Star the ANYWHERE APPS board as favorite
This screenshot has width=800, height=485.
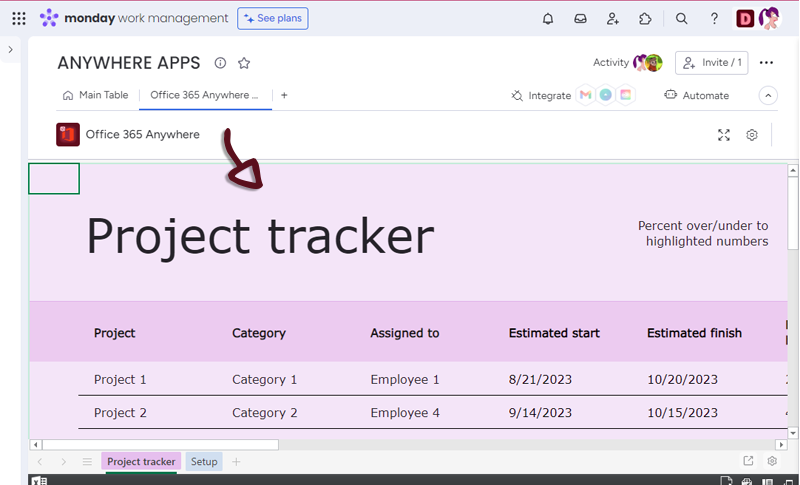coord(244,63)
